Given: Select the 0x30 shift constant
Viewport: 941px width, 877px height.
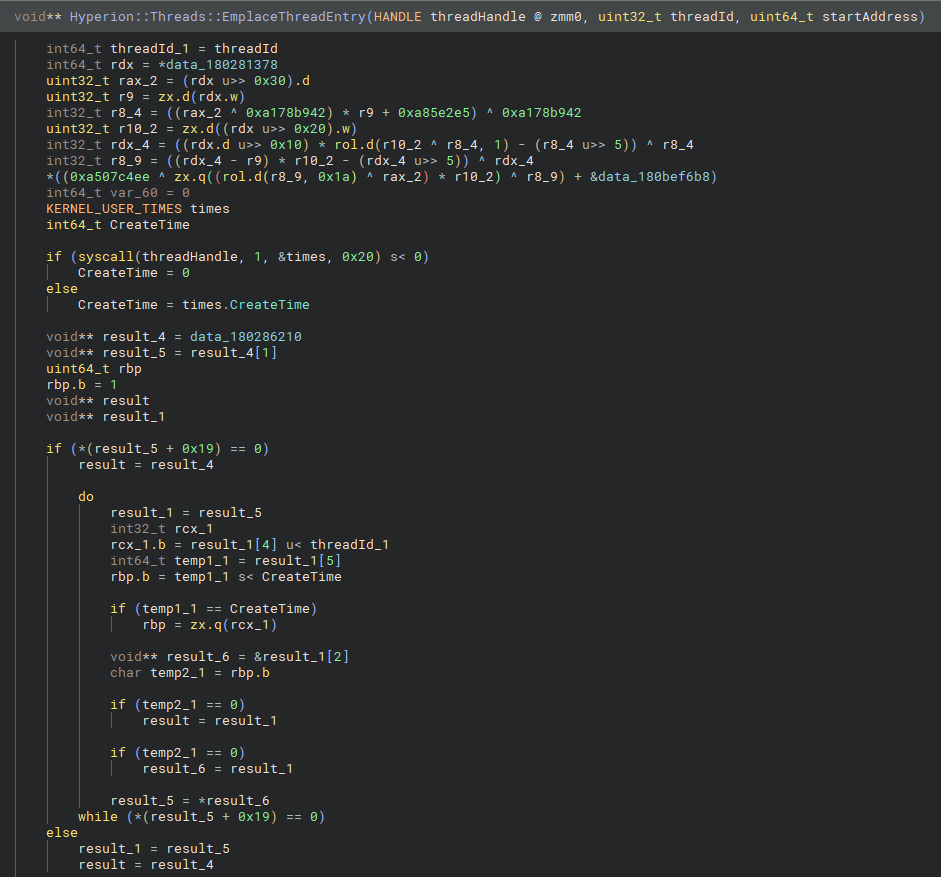Looking at the screenshot, I should pyautogui.click(x=269, y=81).
